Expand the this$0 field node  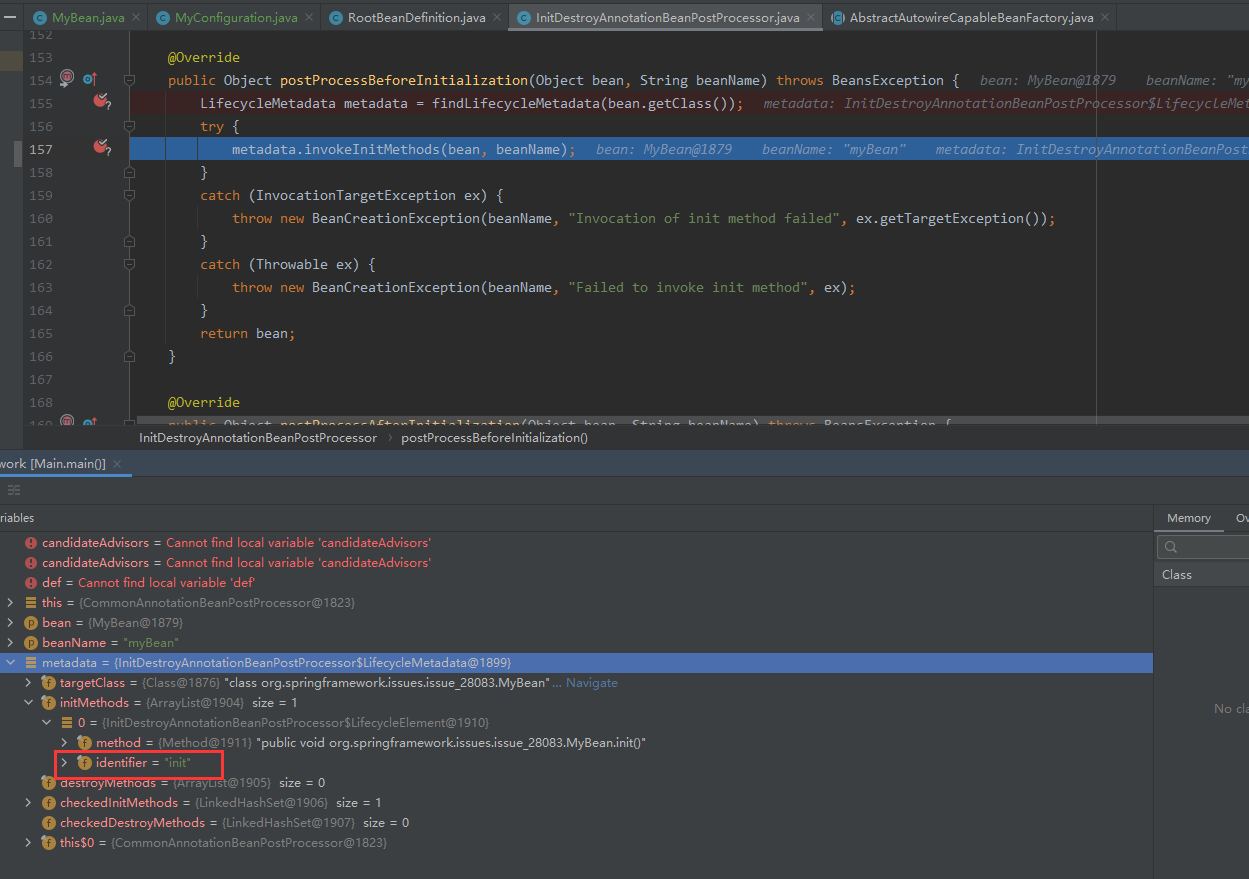[29, 843]
